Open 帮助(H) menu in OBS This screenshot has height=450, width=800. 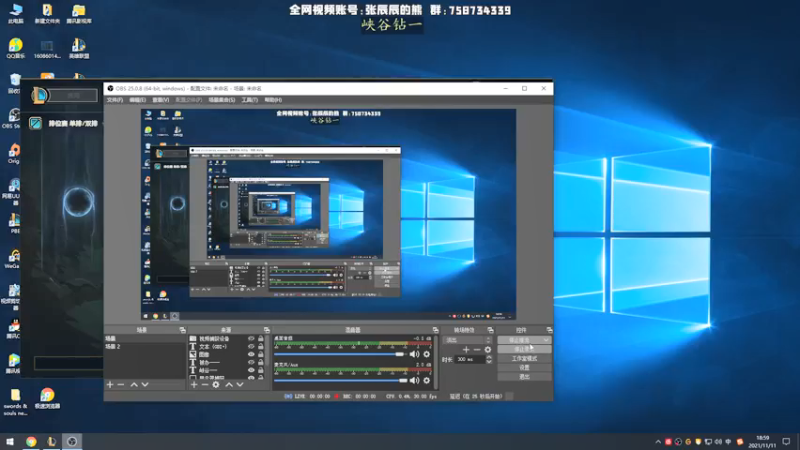click(273, 100)
